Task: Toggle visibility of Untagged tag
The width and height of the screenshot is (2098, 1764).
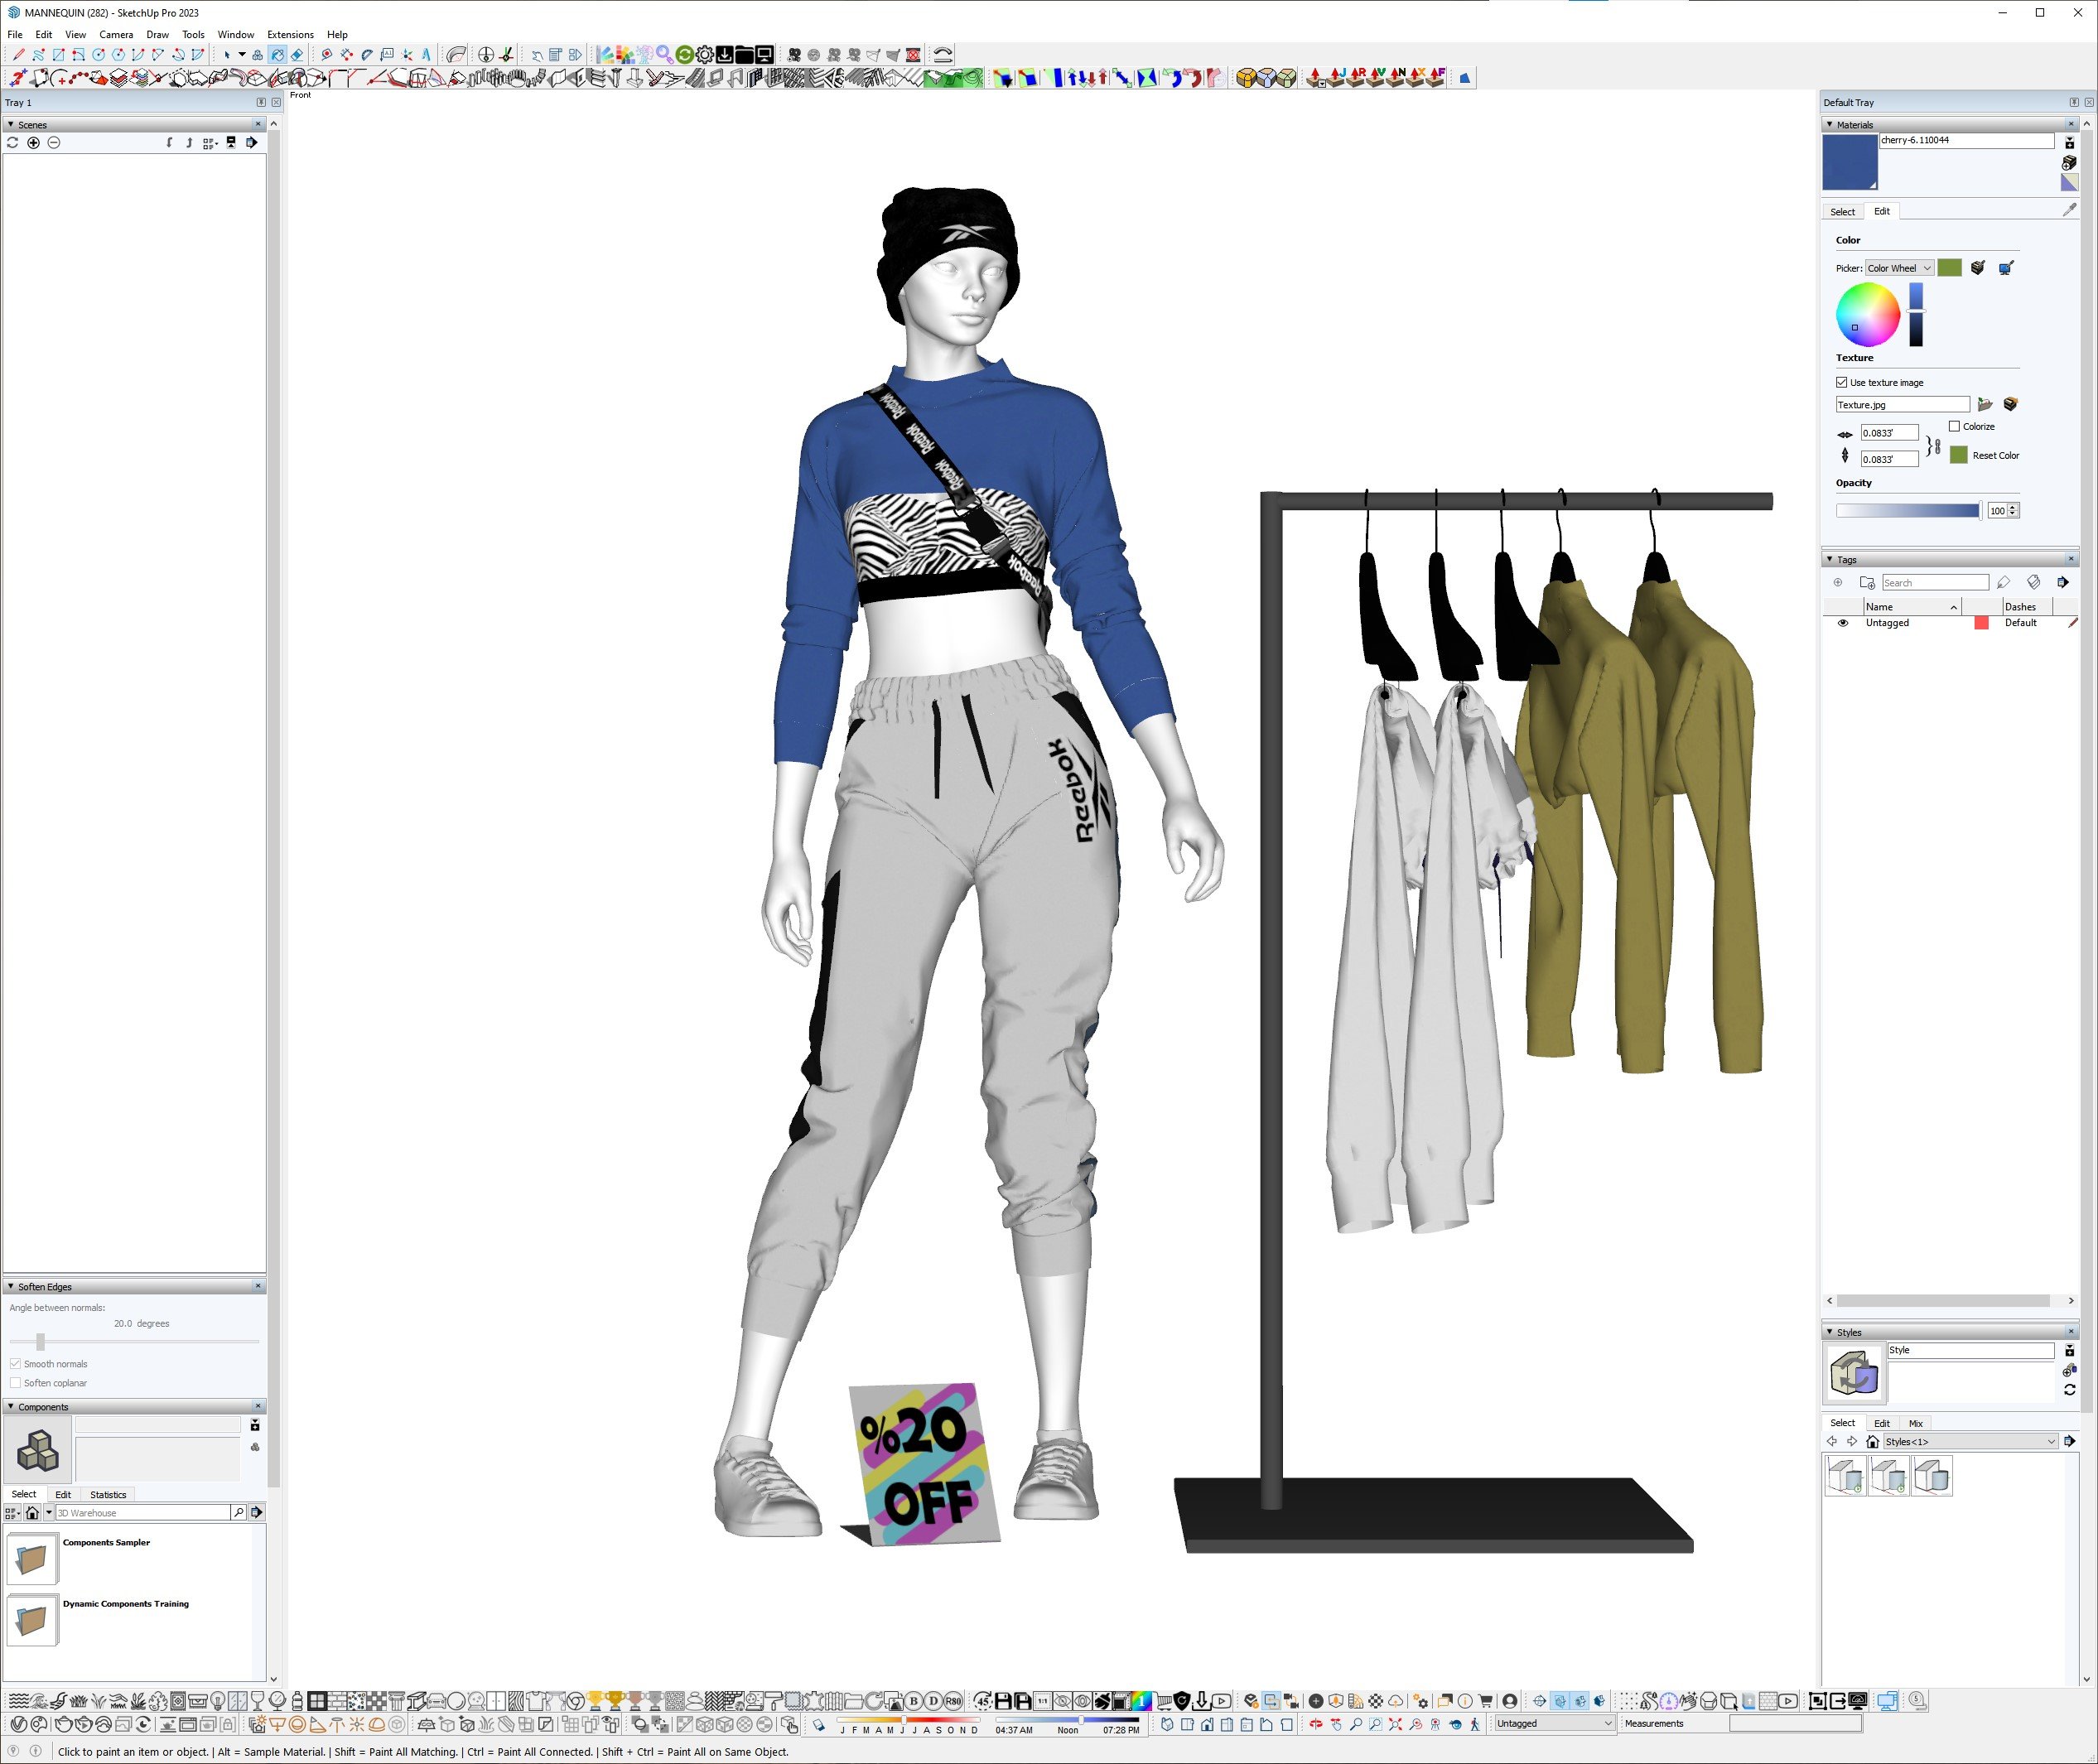Action: 1842,623
